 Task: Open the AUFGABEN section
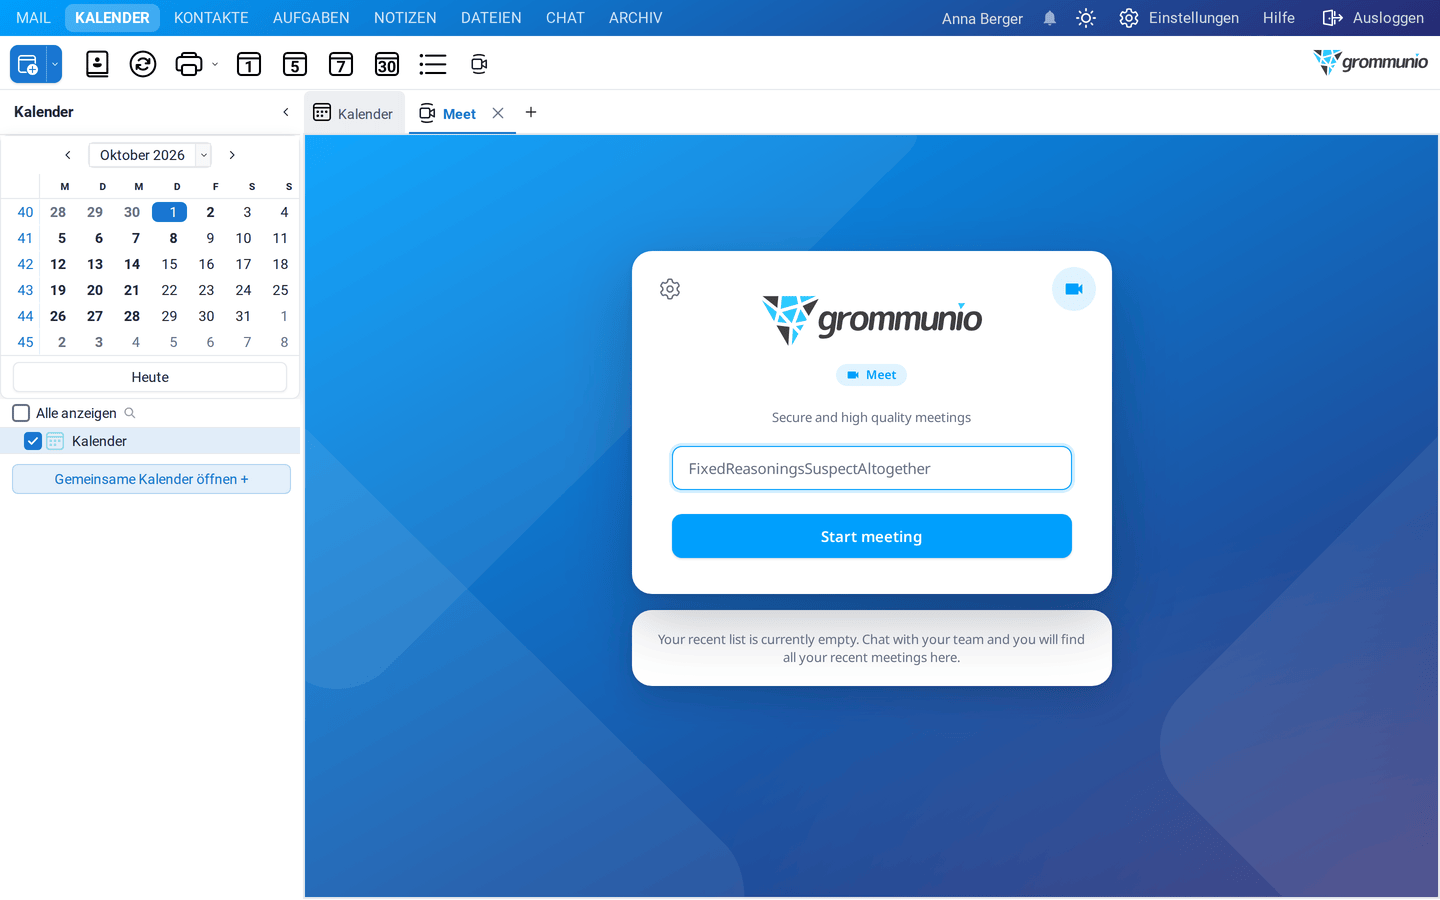(x=311, y=18)
